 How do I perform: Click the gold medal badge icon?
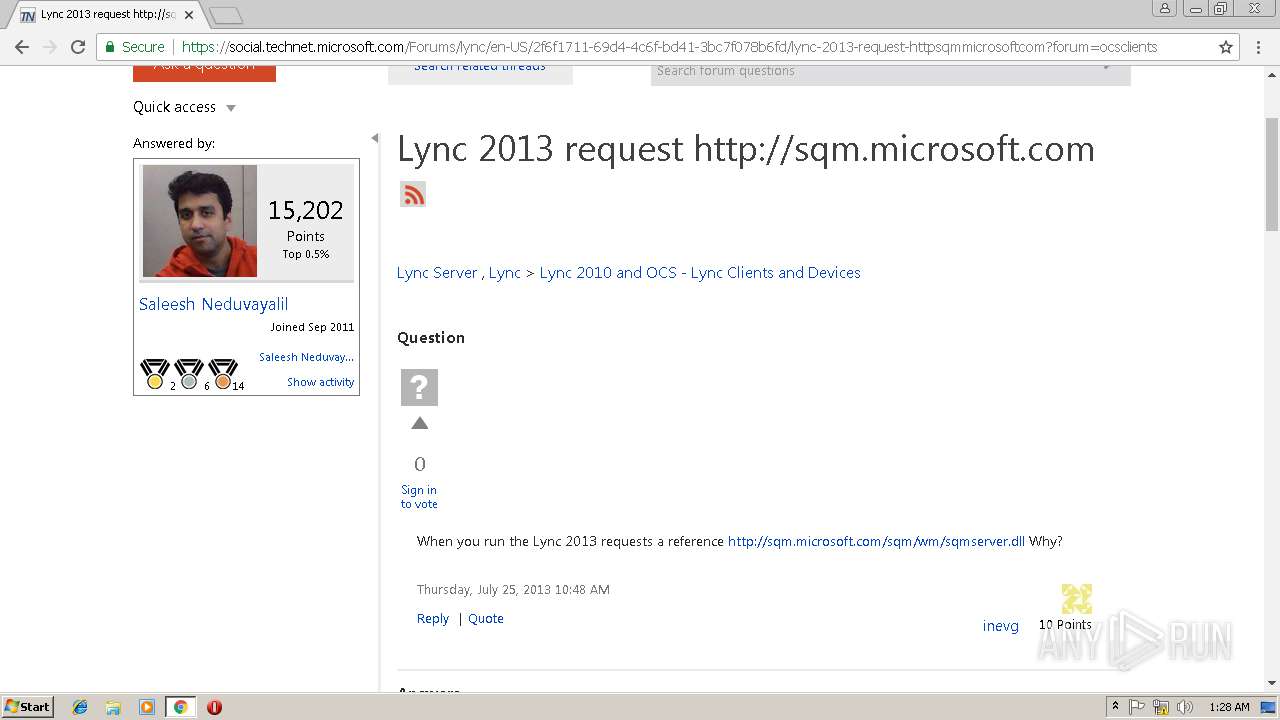point(155,374)
